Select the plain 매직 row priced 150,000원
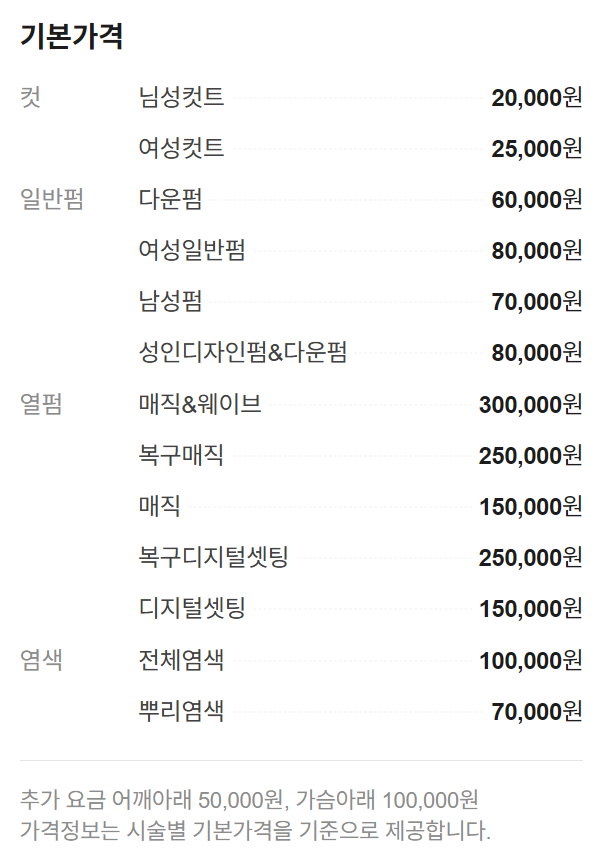The height and width of the screenshot is (859, 600). [160, 507]
